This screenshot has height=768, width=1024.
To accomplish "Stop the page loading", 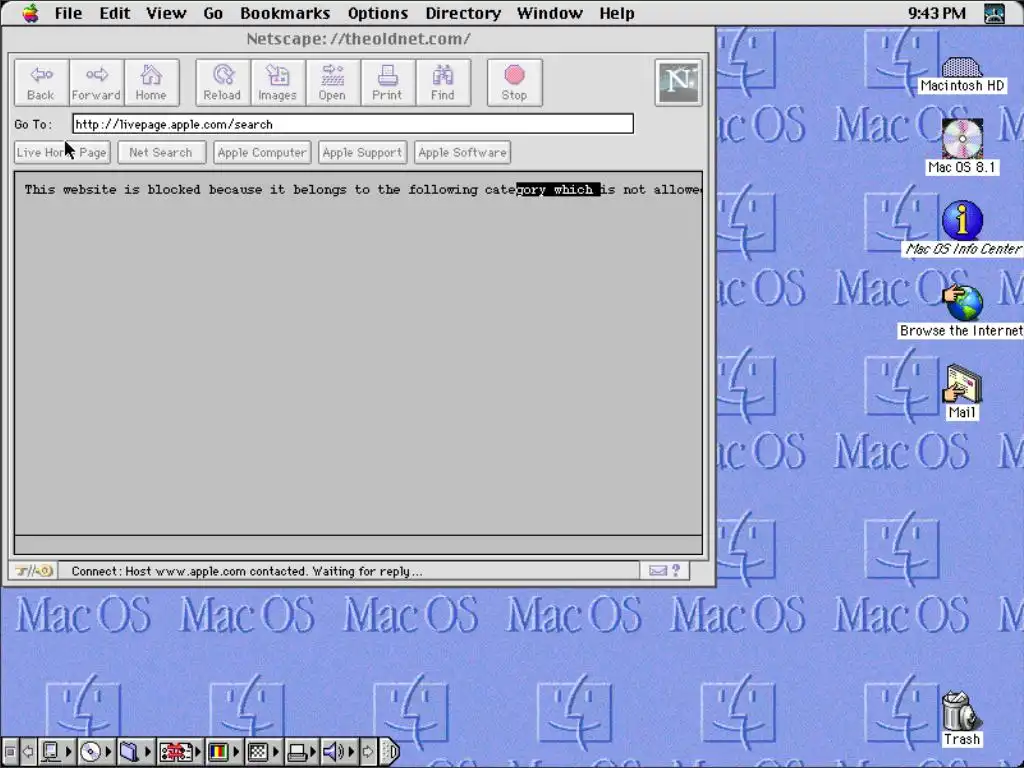I will click(x=514, y=83).
